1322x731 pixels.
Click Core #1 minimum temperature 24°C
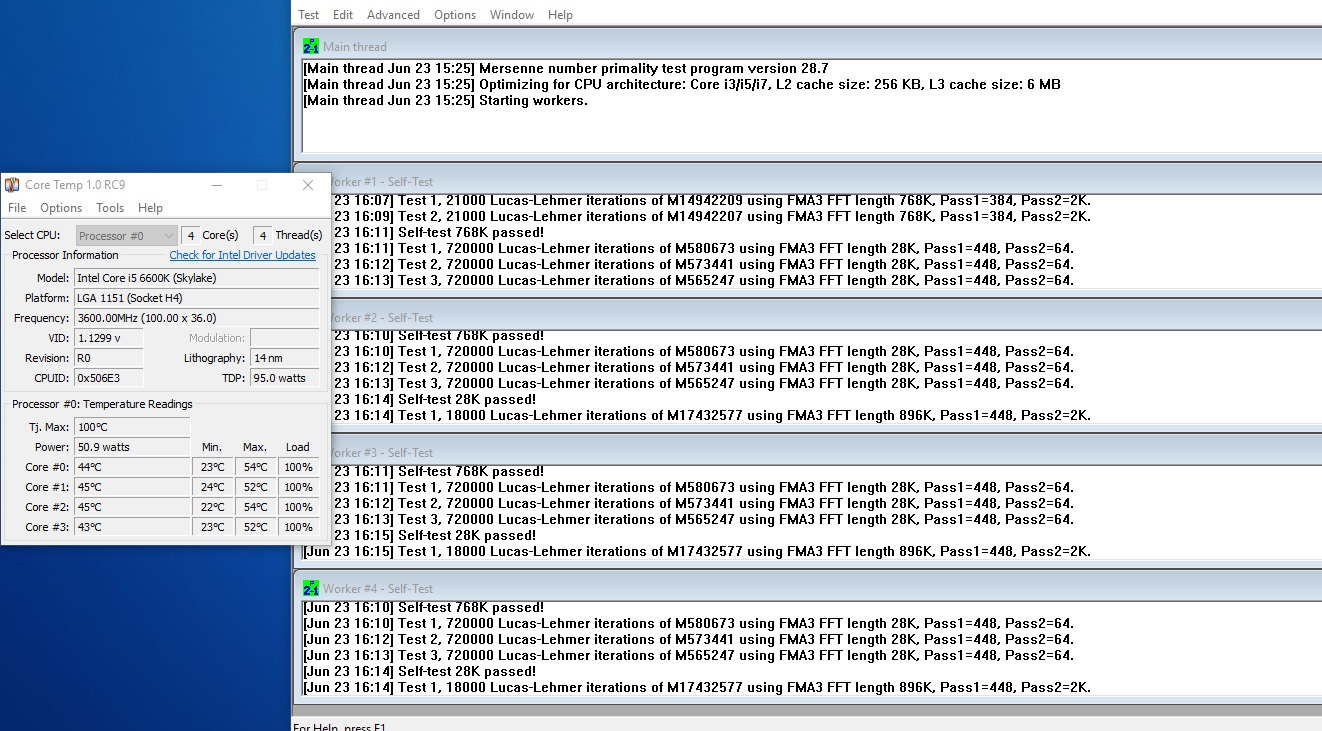tap(212, 487)
